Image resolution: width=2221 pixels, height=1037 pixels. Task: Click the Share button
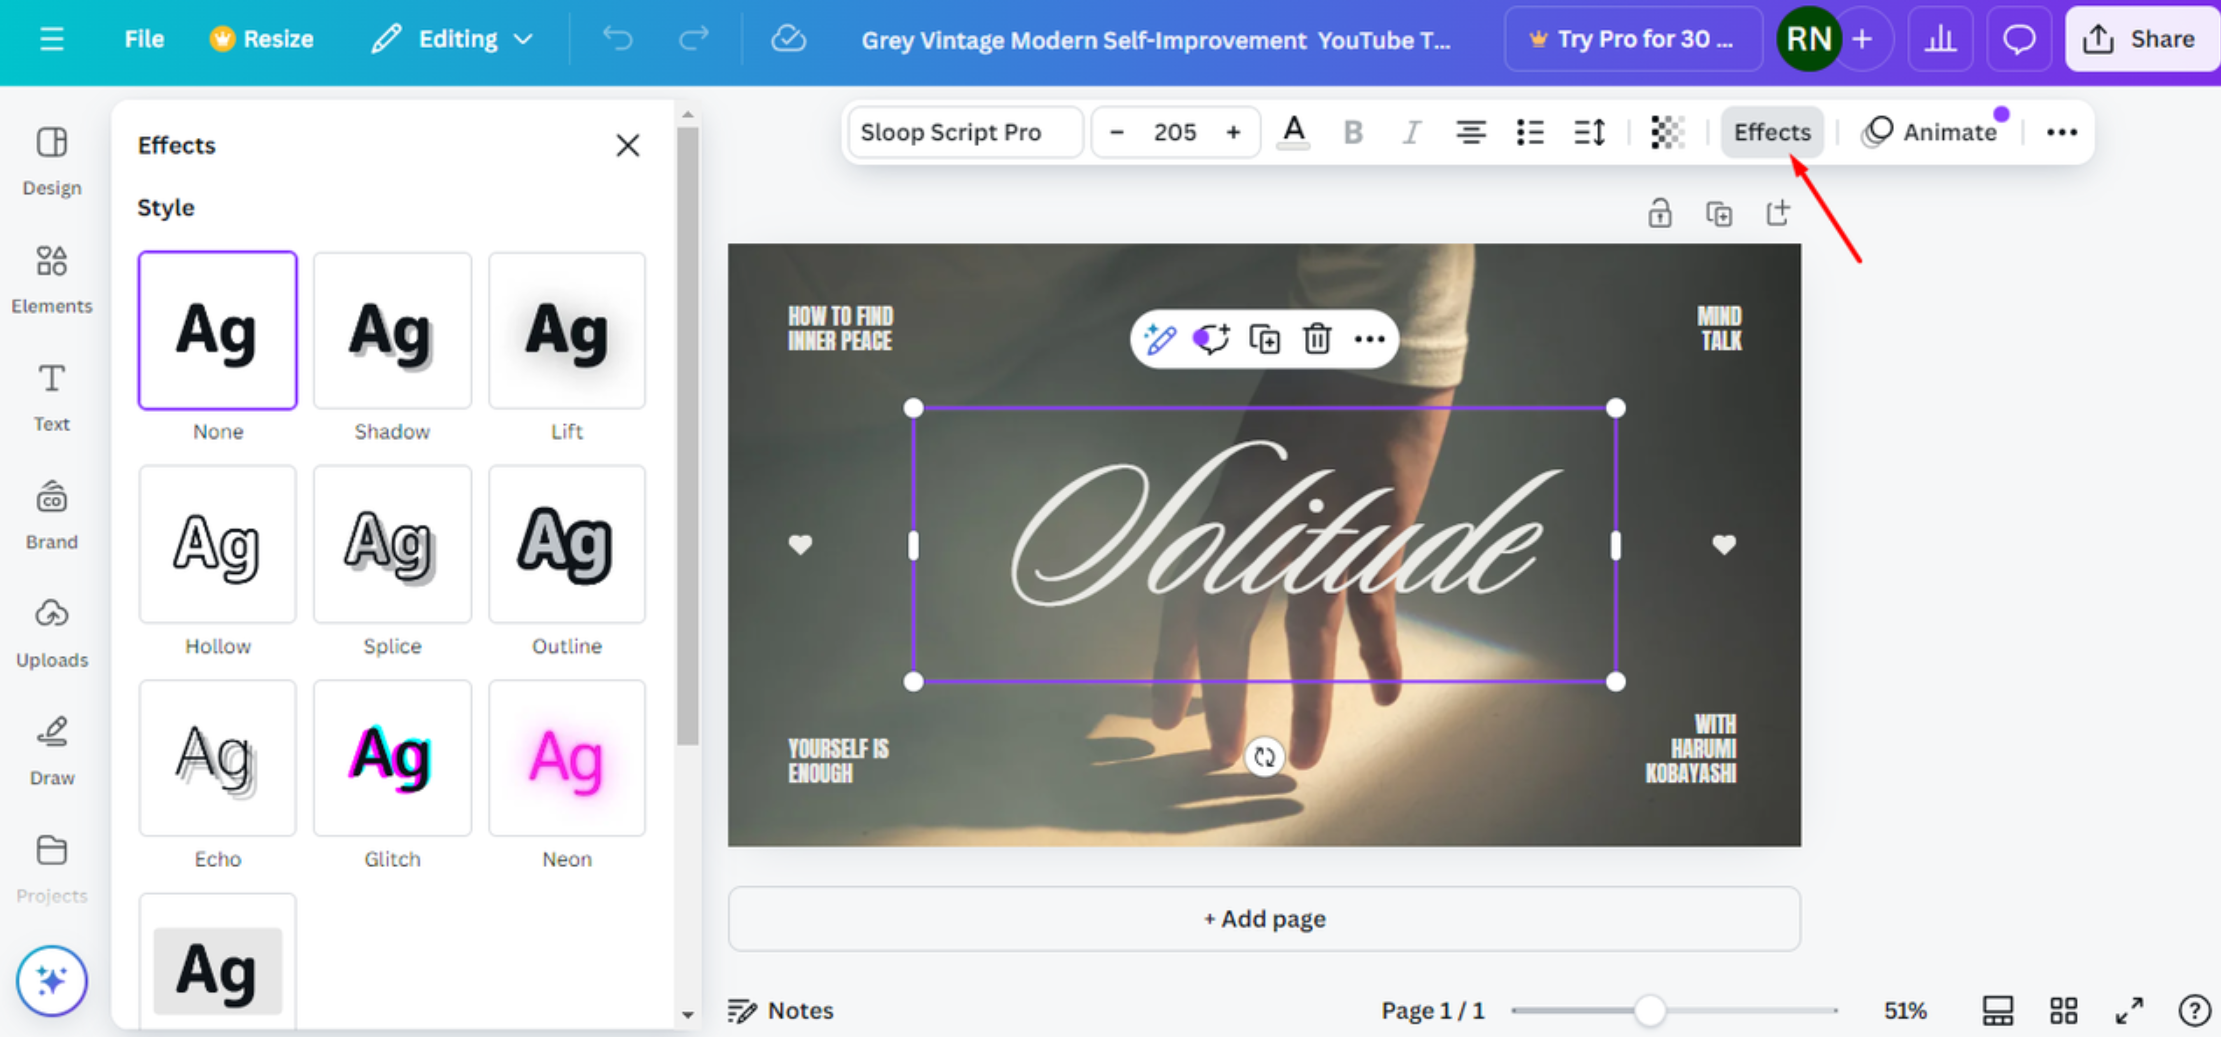tap(2141, 38)
